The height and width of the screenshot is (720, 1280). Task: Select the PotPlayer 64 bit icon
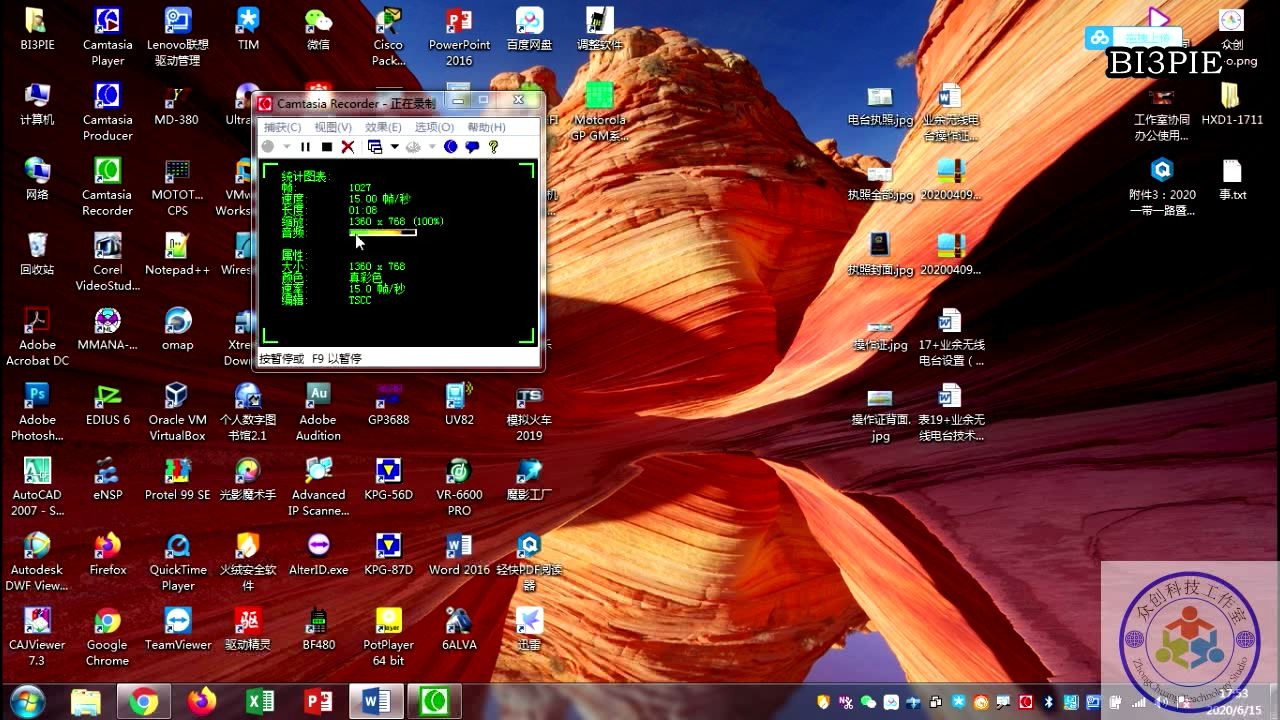pos(388,636)
